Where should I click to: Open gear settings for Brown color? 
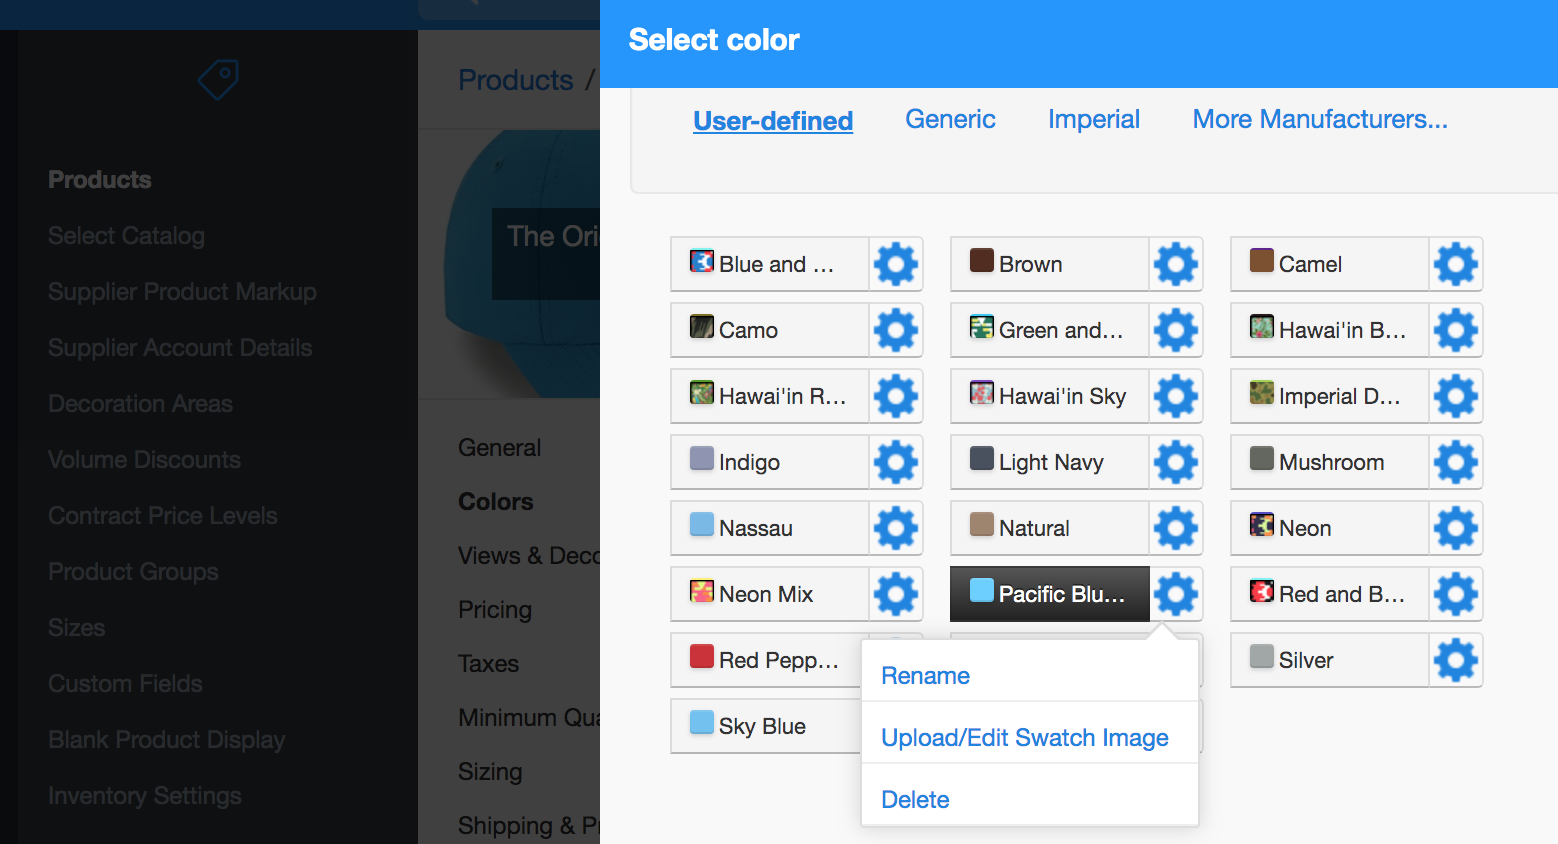[x=1175, y=264]
